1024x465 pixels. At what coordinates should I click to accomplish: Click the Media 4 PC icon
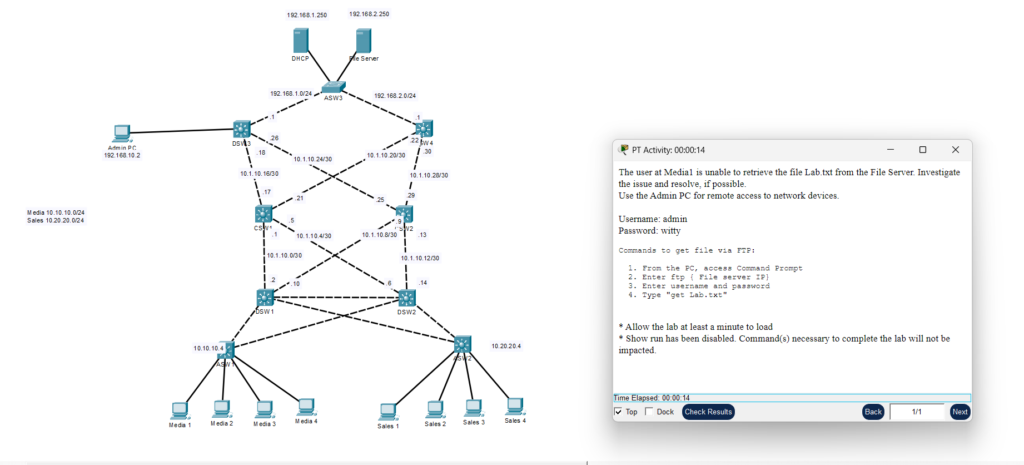(x=306, y=406)
